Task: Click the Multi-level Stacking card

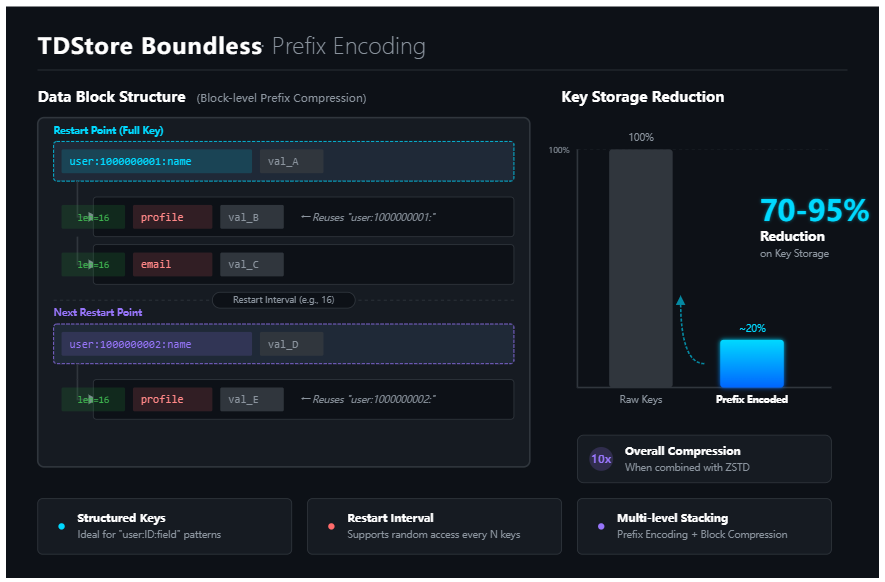Action: click(704, 526)
